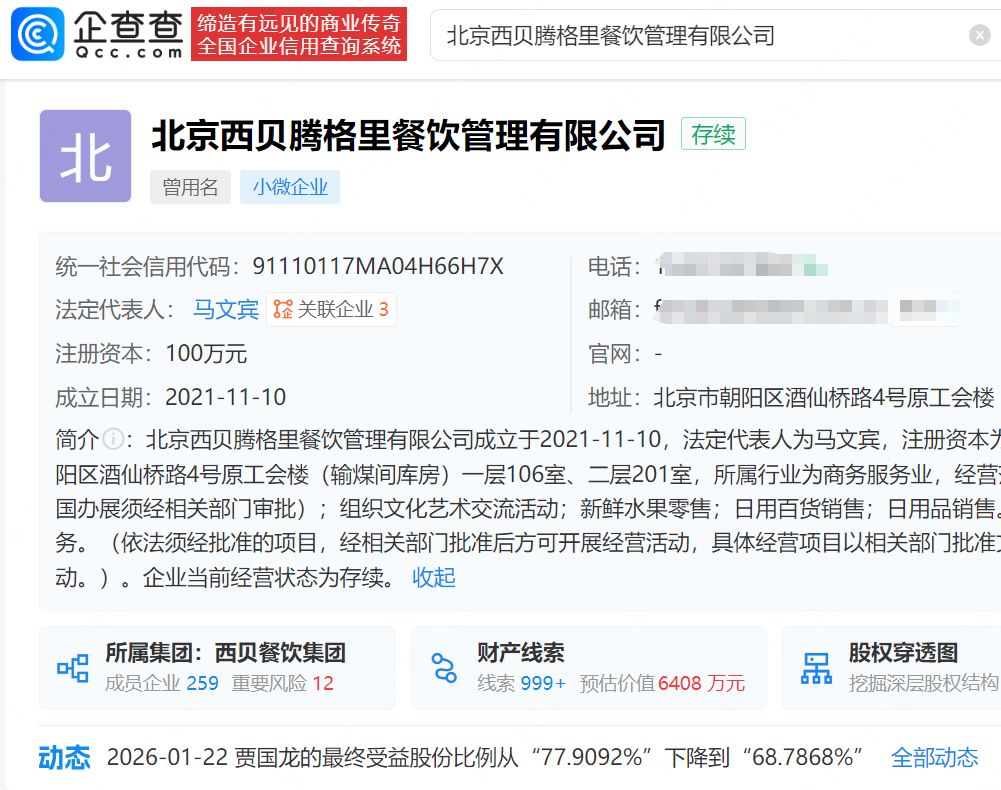Click the 动态 section label
This screenshot has width=1001, height=790.
tap(64, 757)
